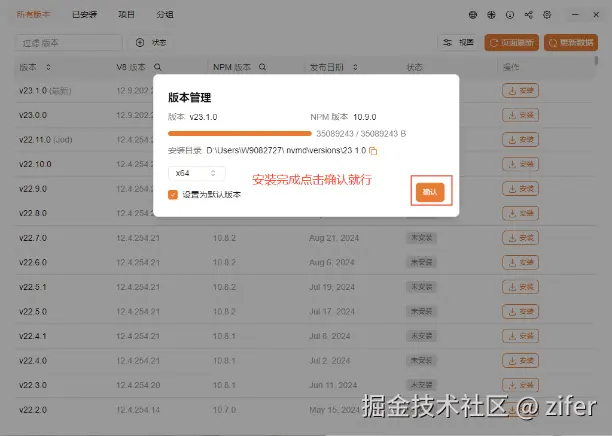Click 安装 download button for v22.10.0

click(520, 164)
